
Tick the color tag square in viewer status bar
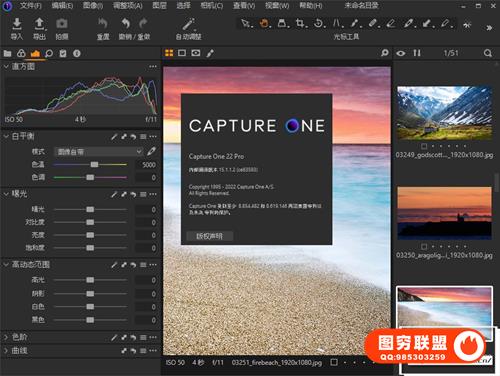[334, 362]
